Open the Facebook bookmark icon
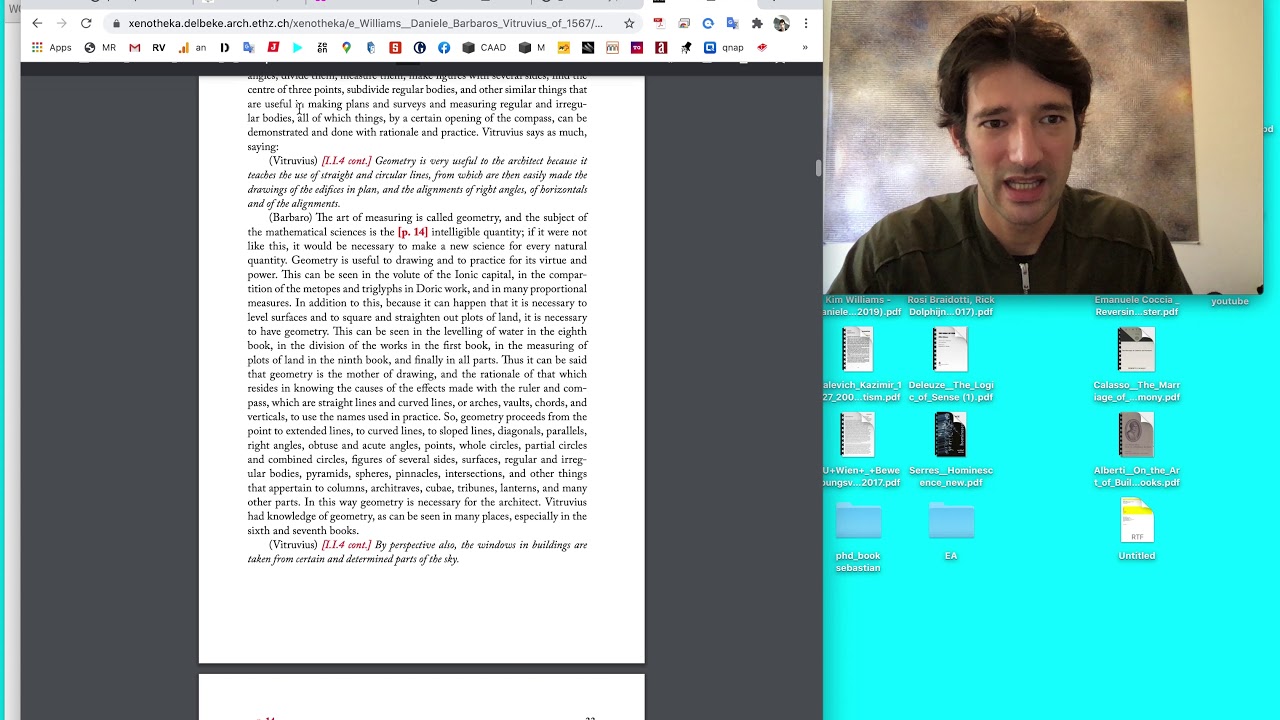Screen dimensions: 1280x720 (444, 47)
